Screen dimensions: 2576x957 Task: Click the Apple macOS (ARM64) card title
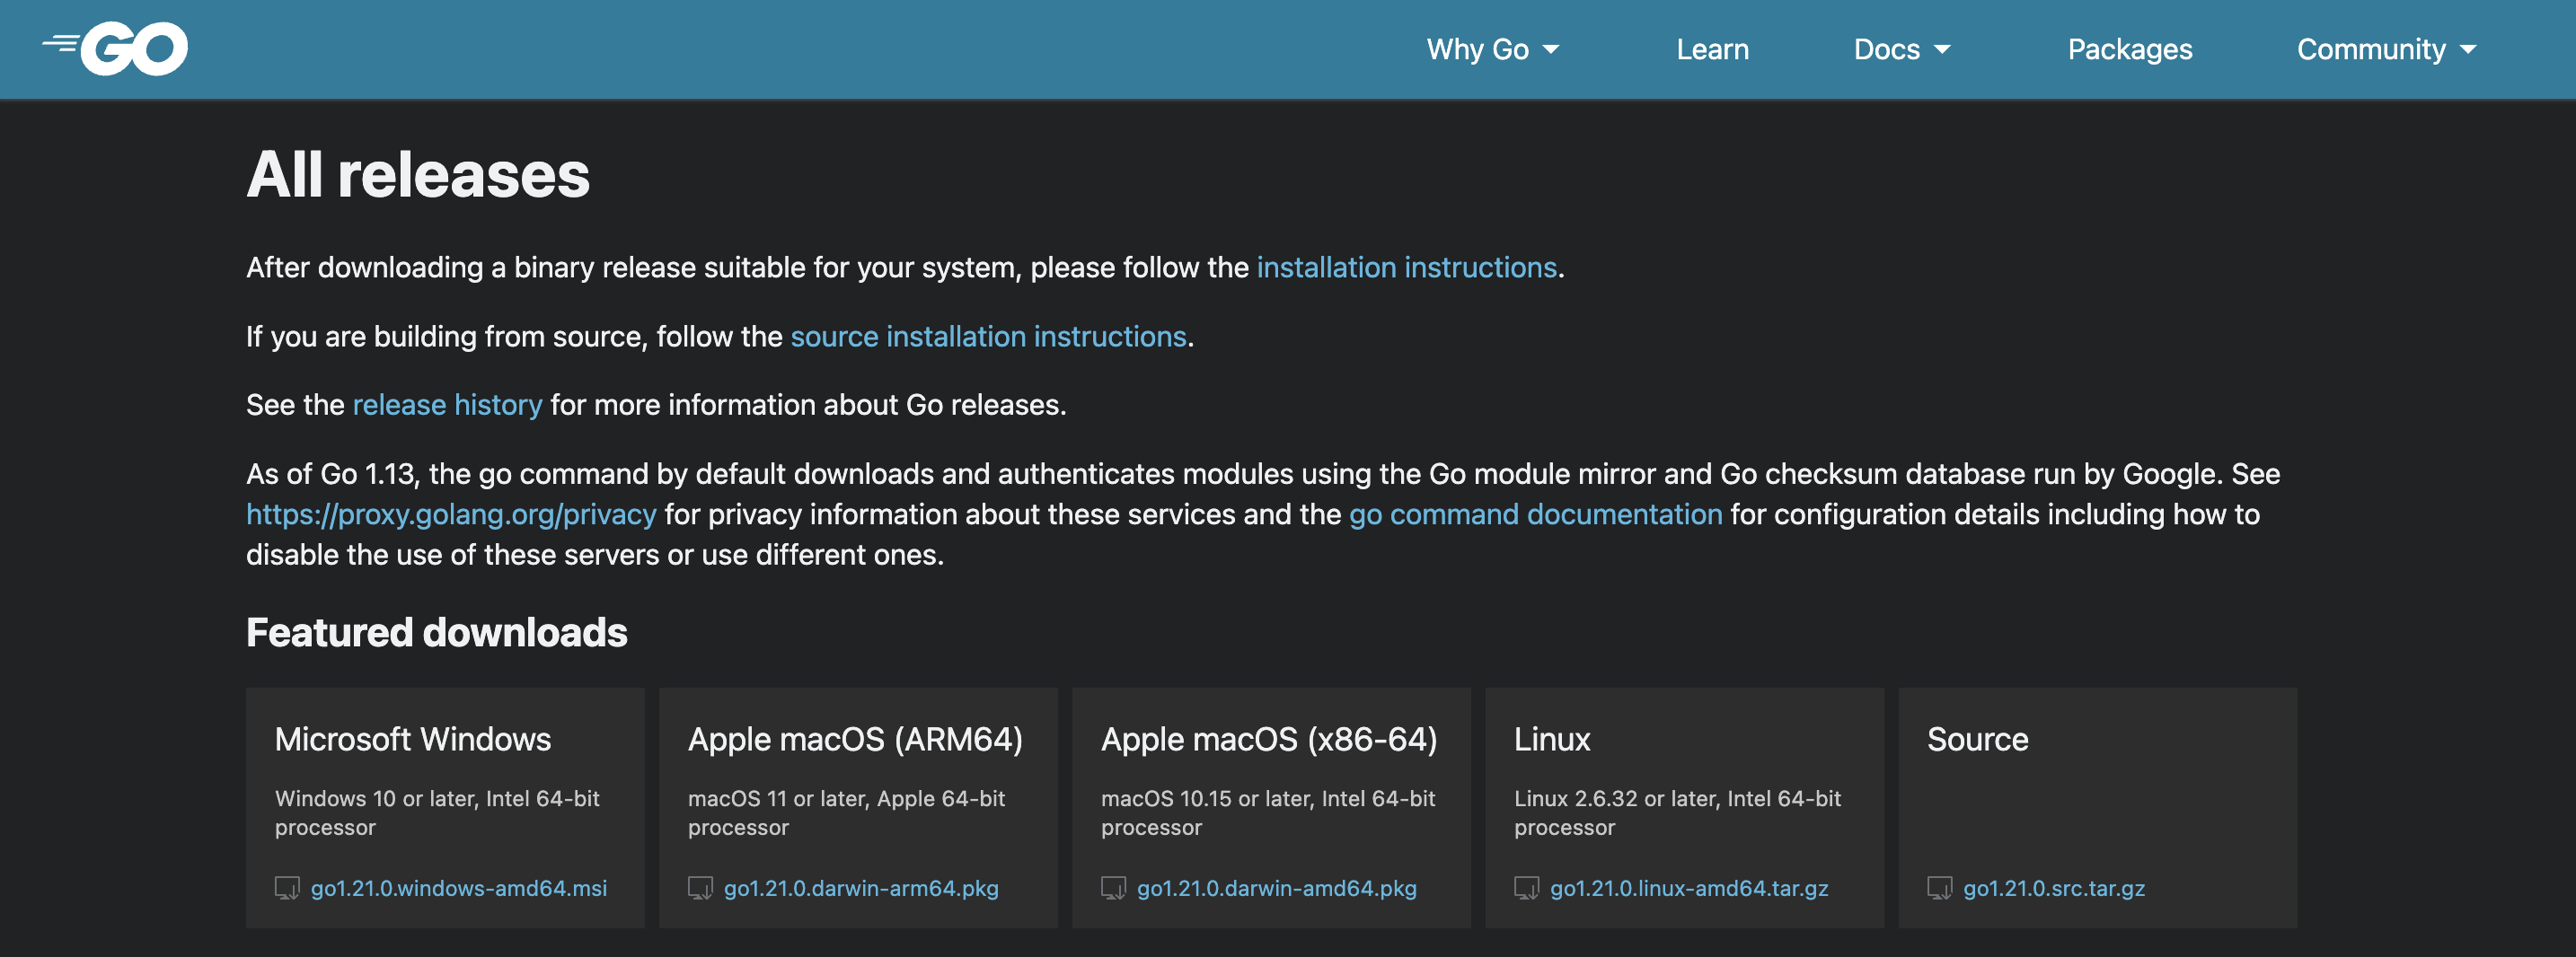[x=855, y=739]
